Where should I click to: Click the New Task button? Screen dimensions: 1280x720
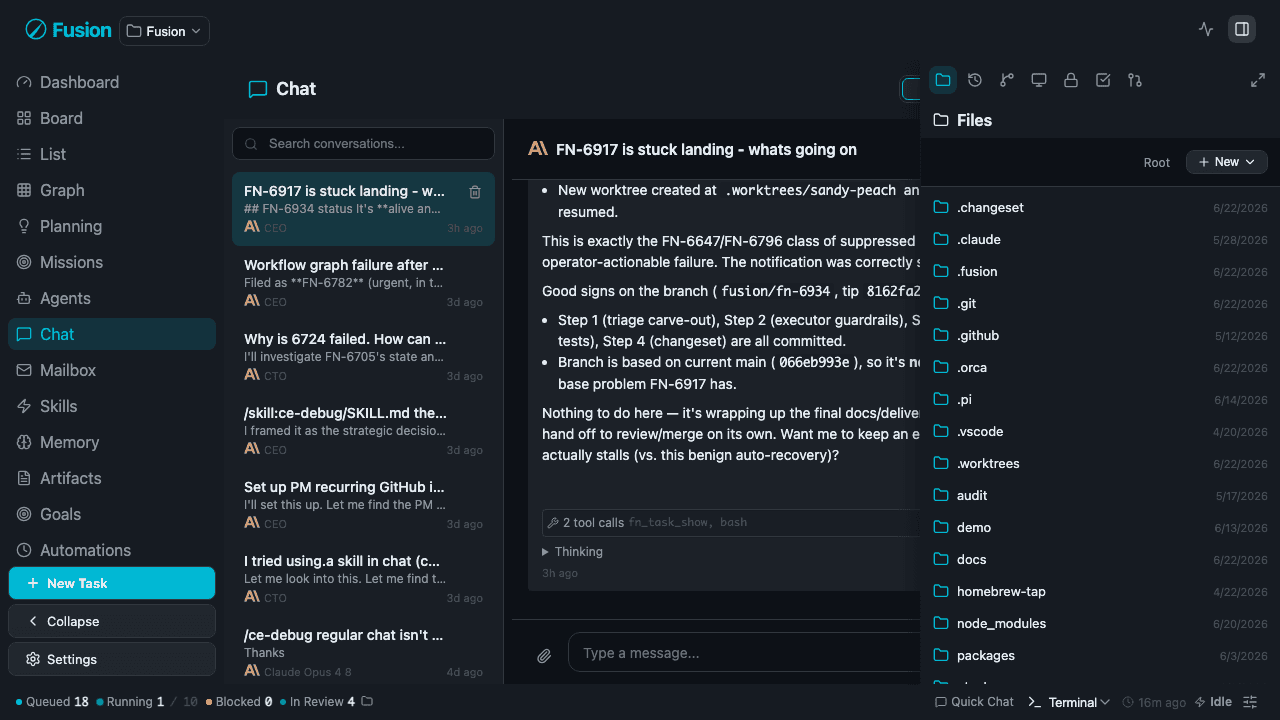pos(112,583)
